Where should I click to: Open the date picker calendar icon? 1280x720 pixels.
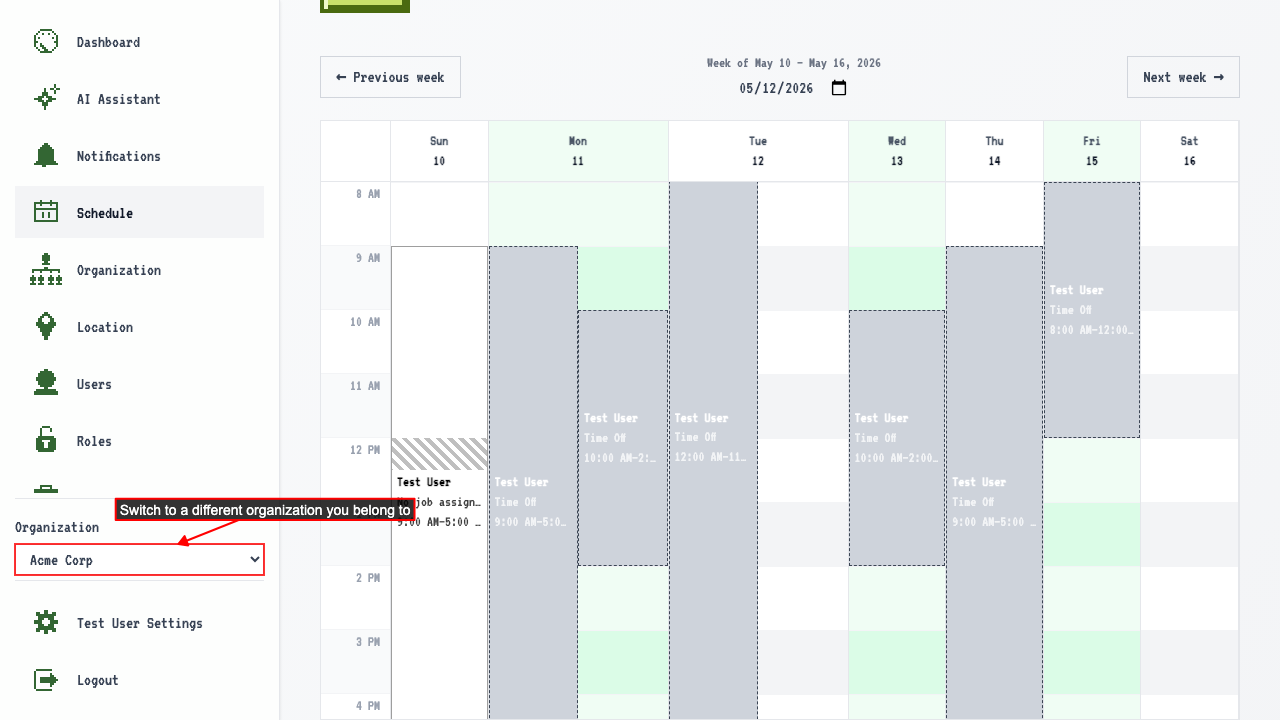839,88
